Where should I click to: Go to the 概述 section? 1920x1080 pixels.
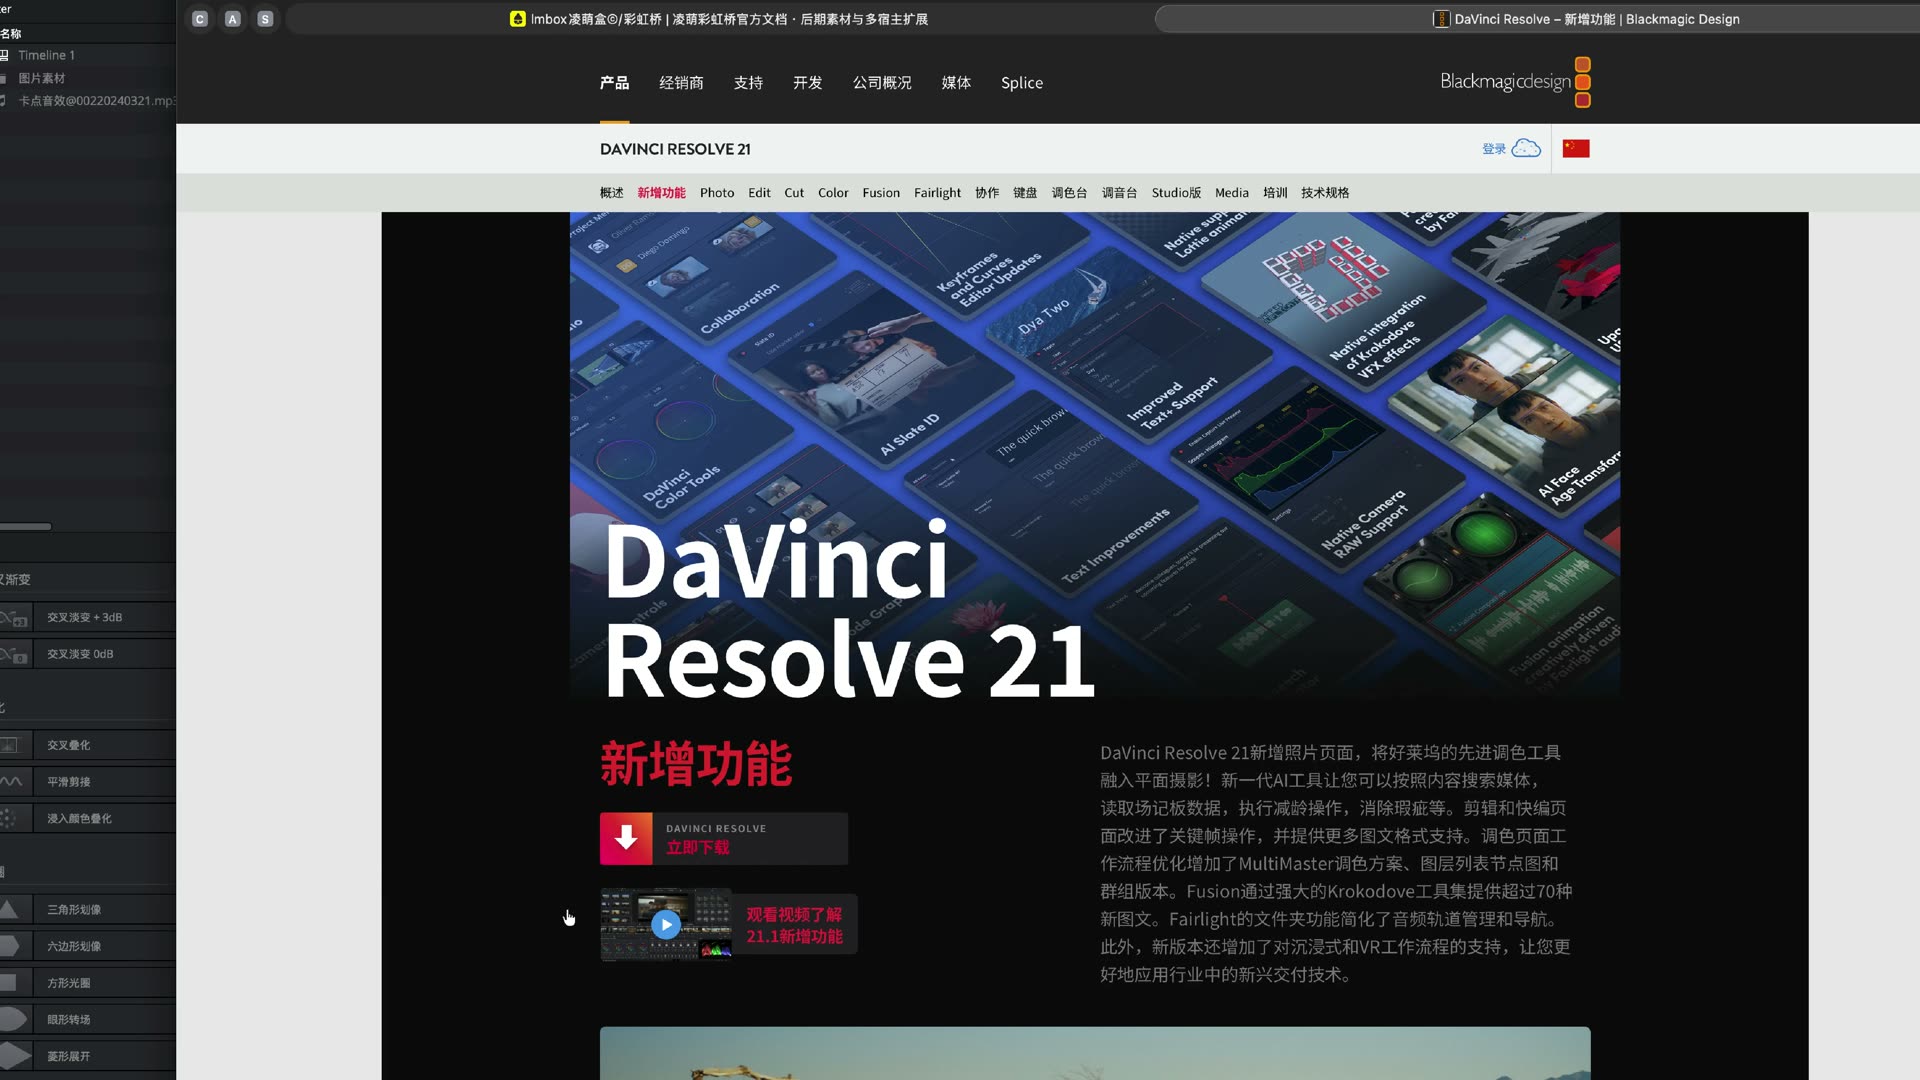(611, 193)
